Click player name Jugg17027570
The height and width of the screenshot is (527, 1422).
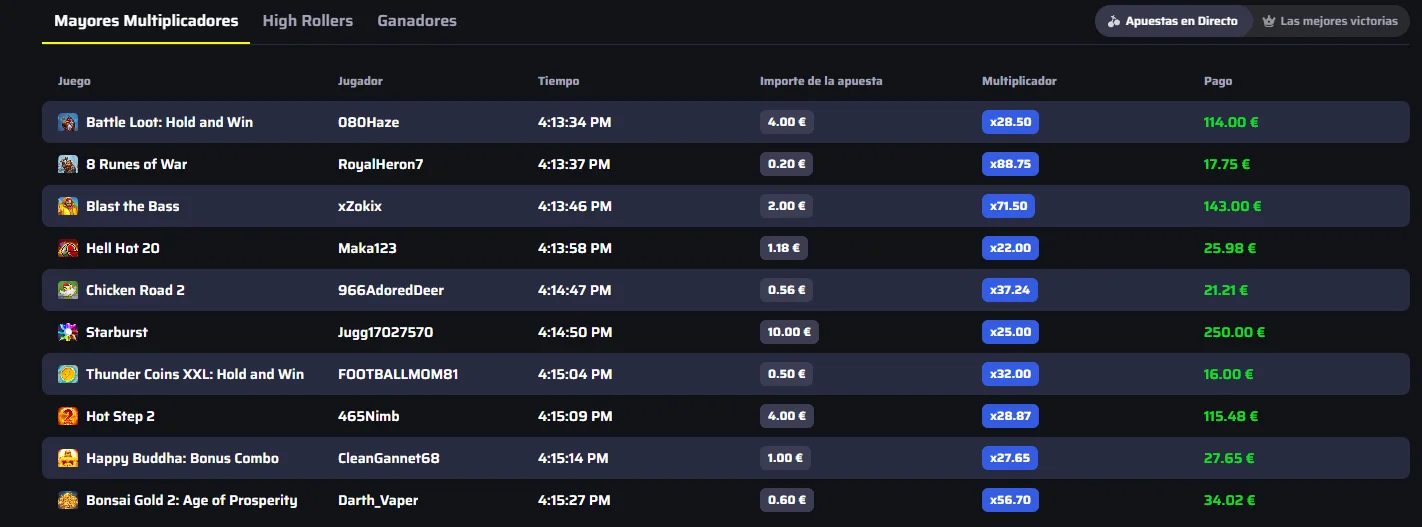(x=386, y=332)
